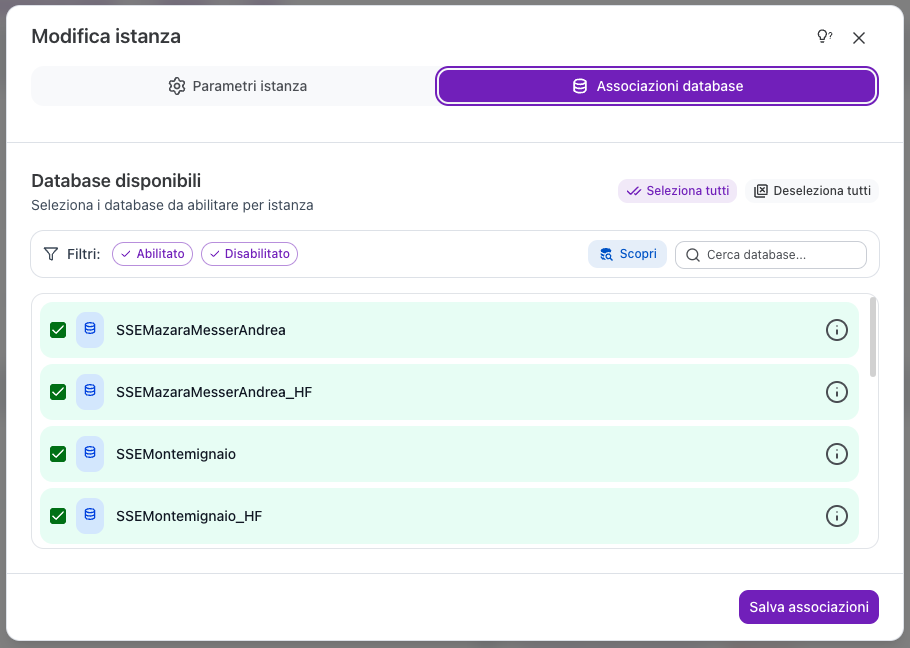Click the Salva associazioni button
The height and width of the screenshot is (648, 910).
pyautogui.click(x=808, y=607)
